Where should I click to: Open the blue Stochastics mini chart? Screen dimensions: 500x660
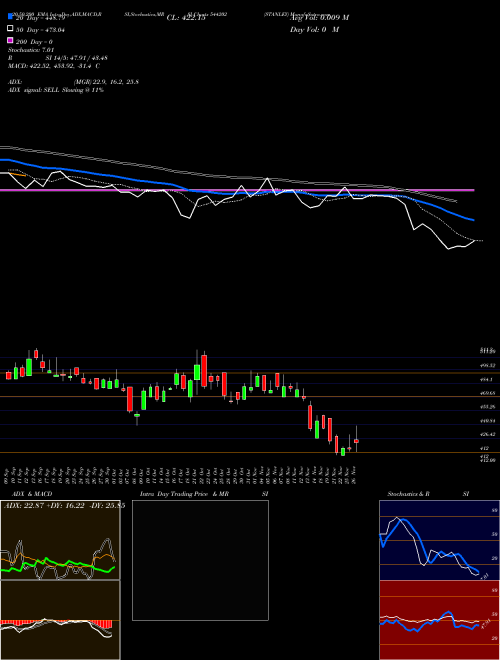(439, 540)
